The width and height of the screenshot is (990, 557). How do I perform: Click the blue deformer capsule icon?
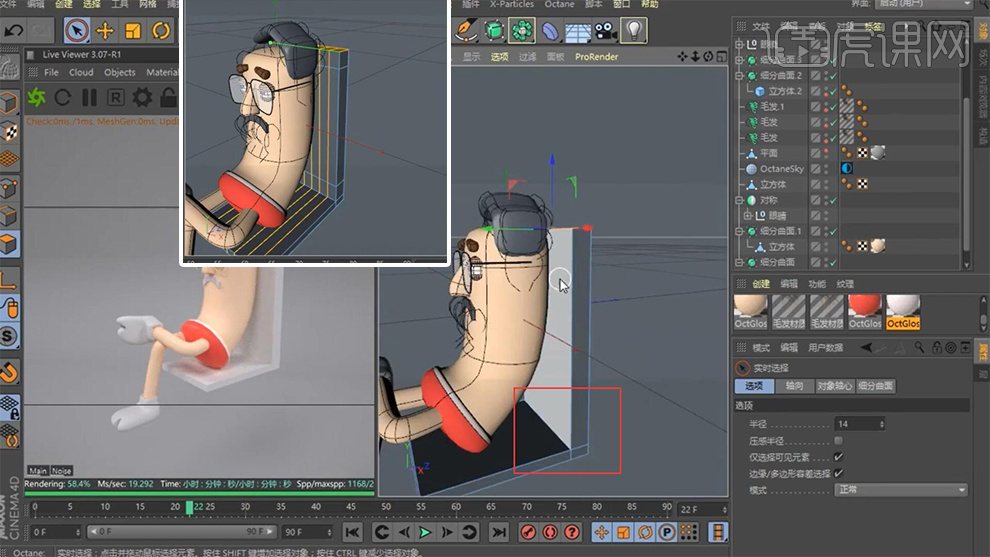(x=550, y=30)
